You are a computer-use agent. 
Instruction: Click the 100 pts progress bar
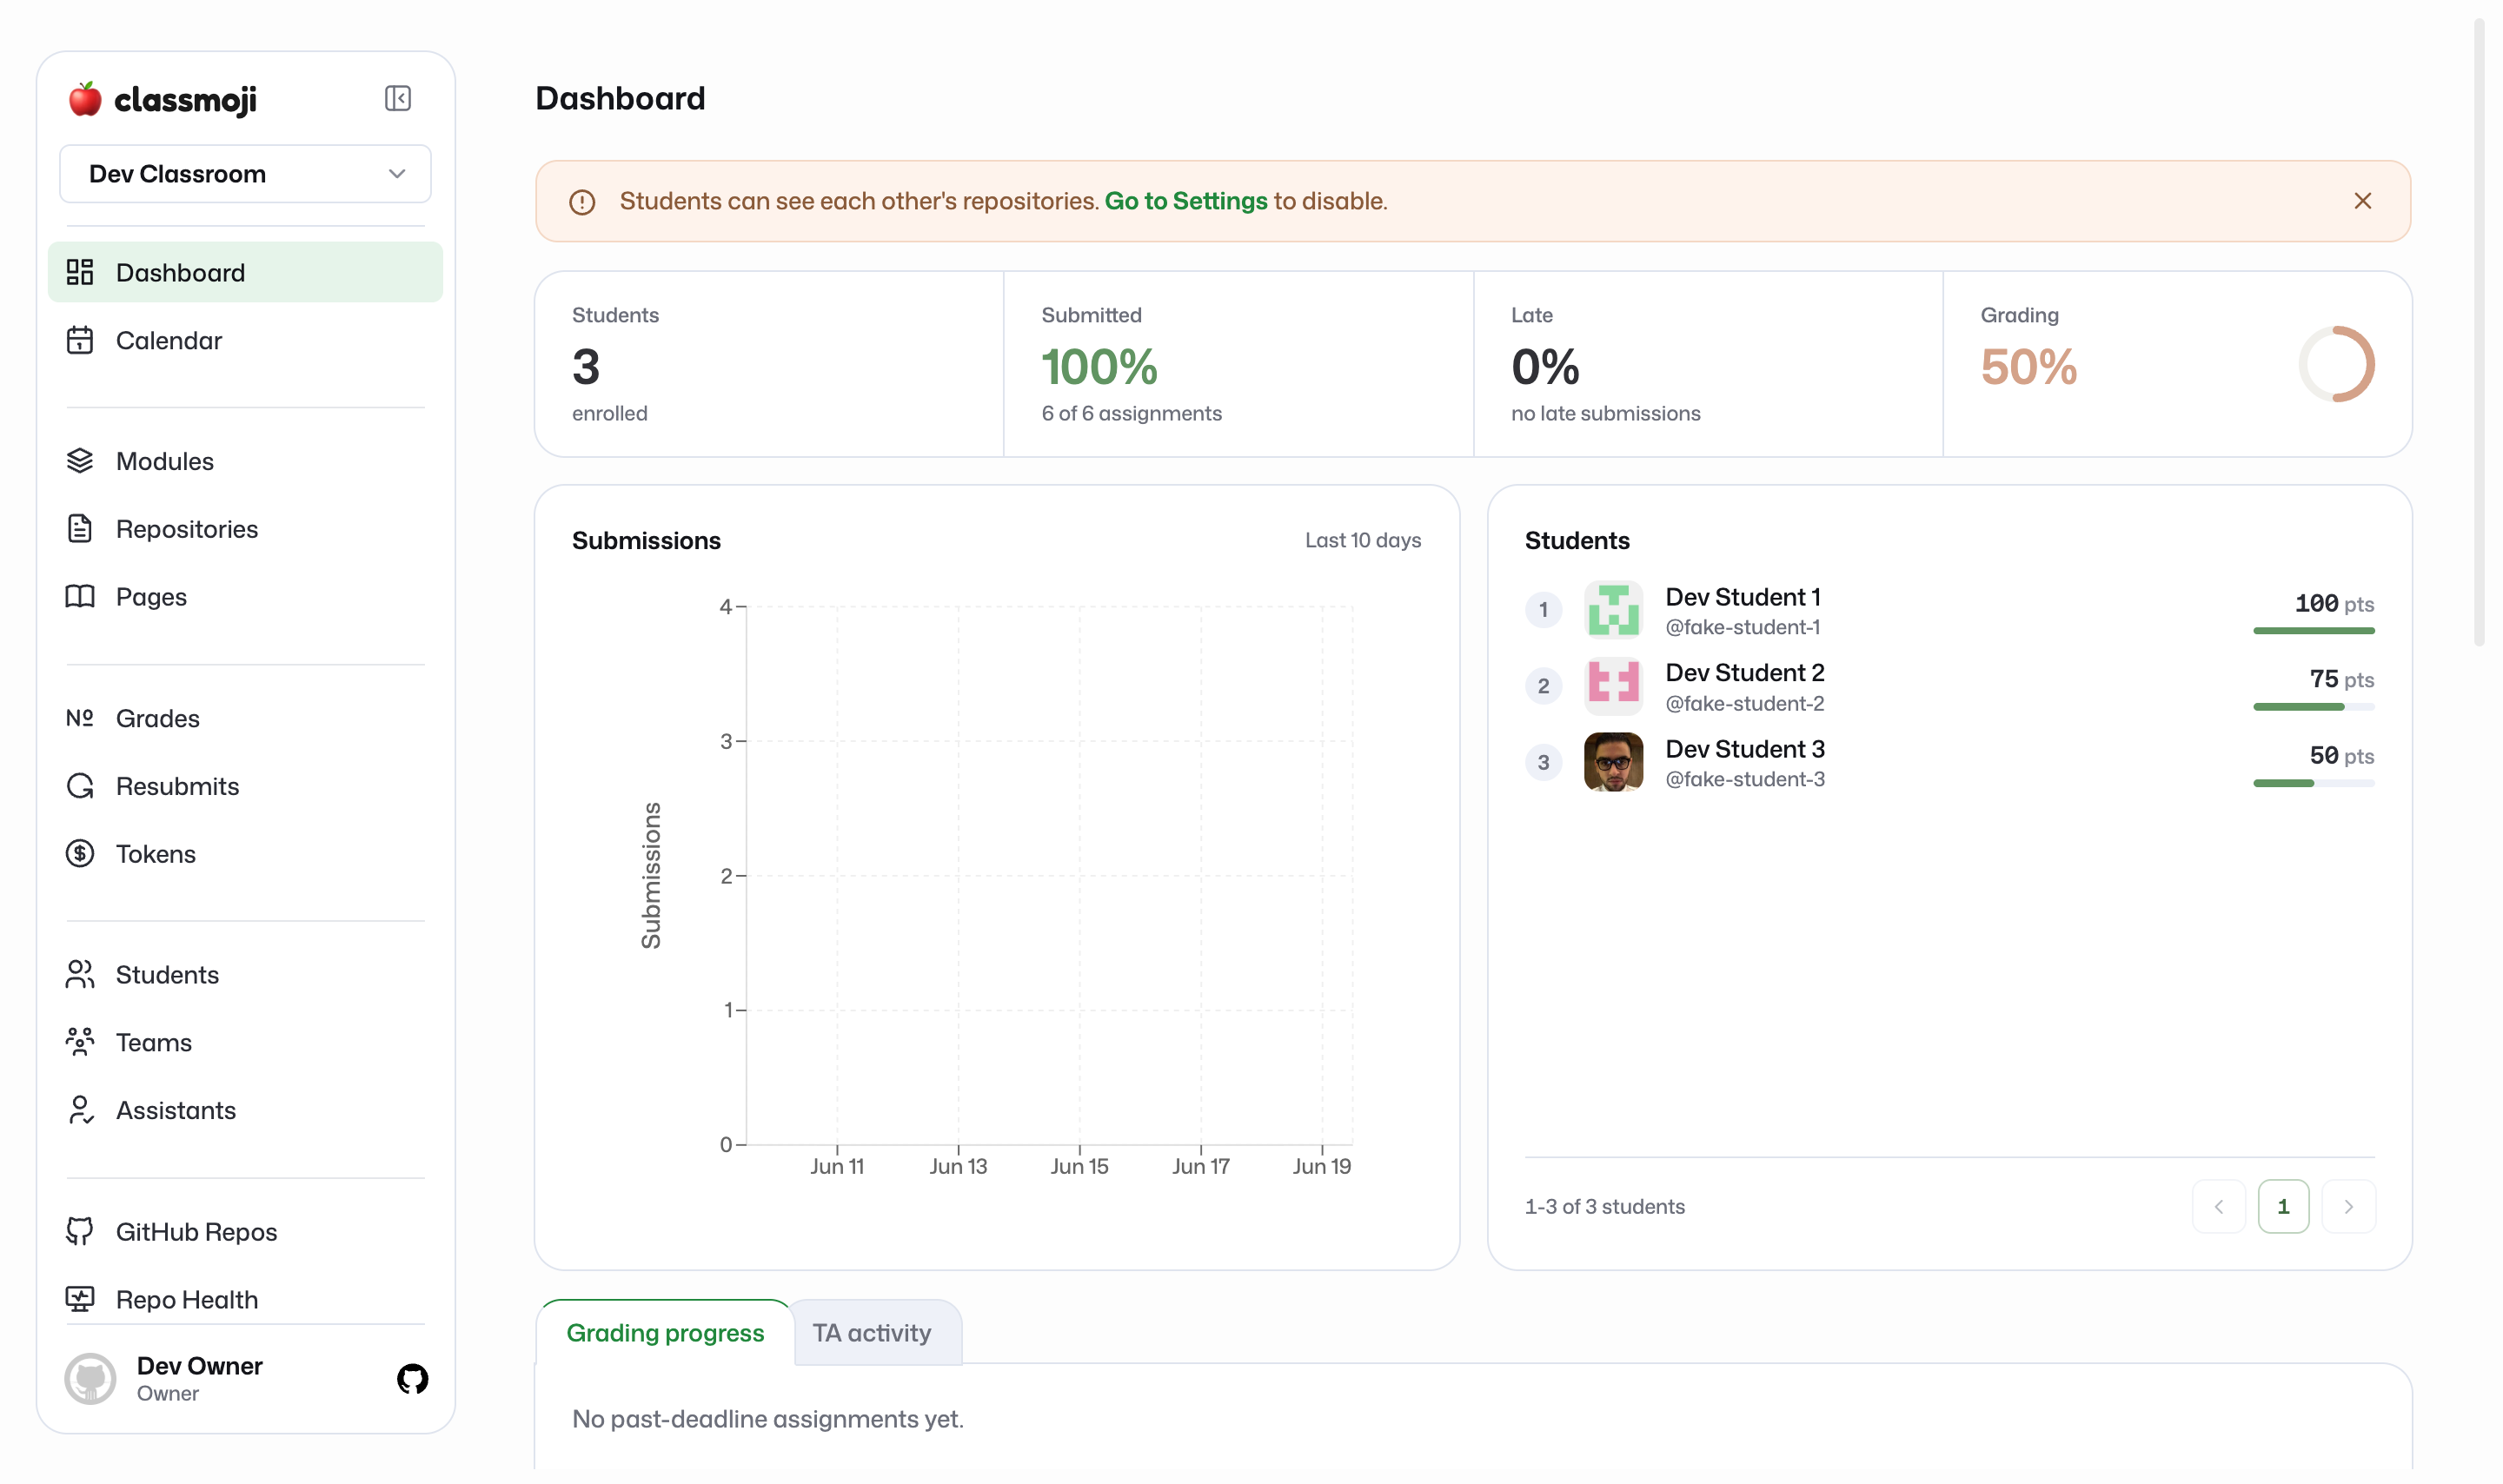(2314, 631)
